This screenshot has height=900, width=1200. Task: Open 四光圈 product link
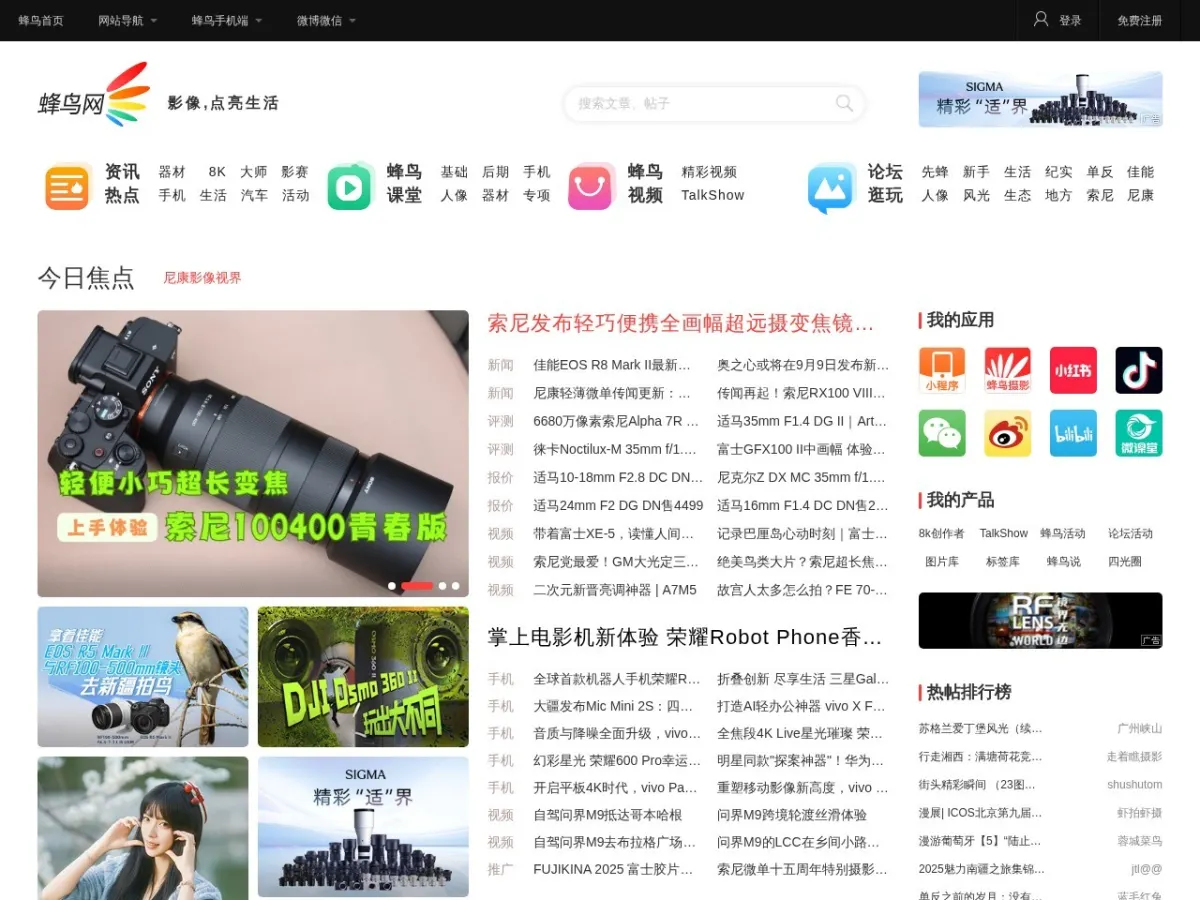tap(1125, 562)
